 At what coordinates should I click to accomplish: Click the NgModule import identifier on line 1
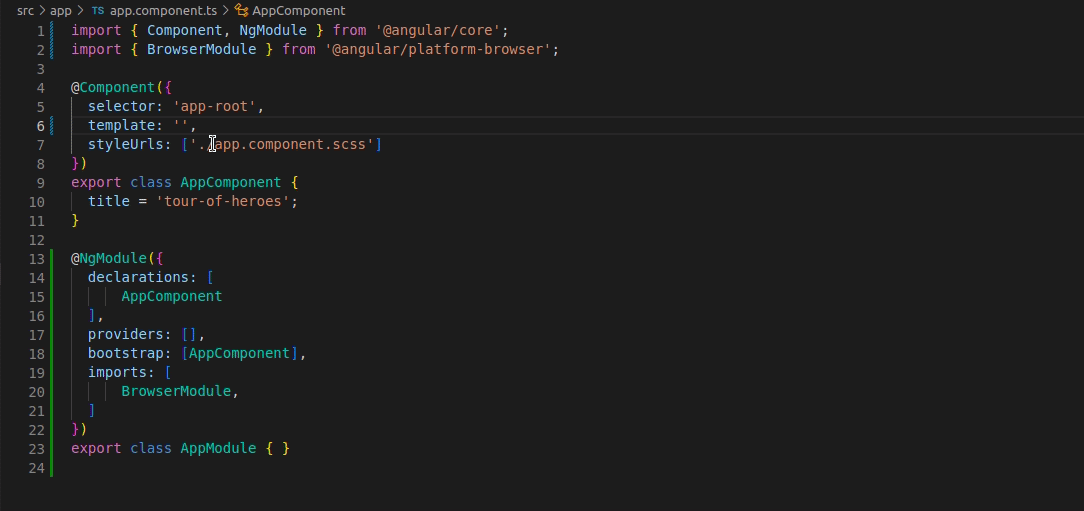(x=273, y=30)
